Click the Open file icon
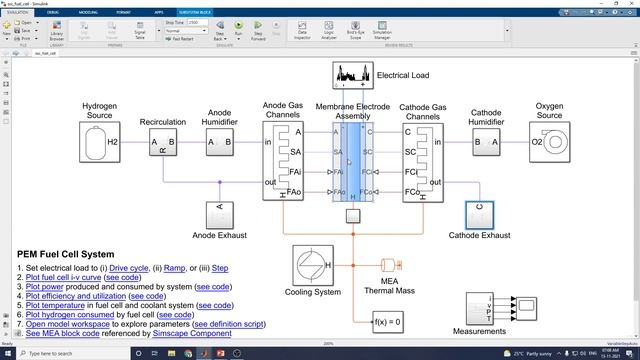The height and width of the screenshot is (360, 640). (x=17, y=23)
